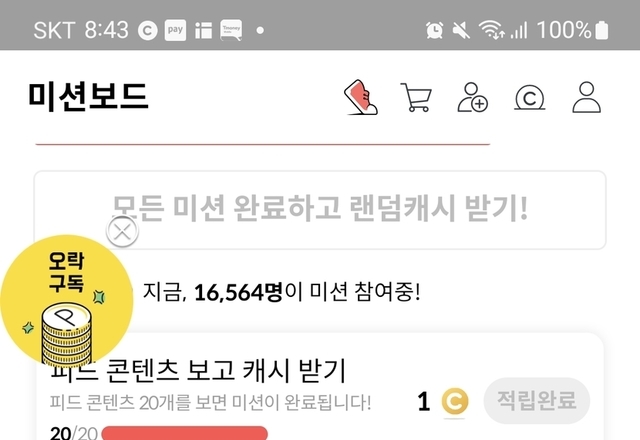The width and height of the screenshot is (640, 440).
Task: Tap the 적립완료 button
Action: pyautogui.click(x=537, y=400)
